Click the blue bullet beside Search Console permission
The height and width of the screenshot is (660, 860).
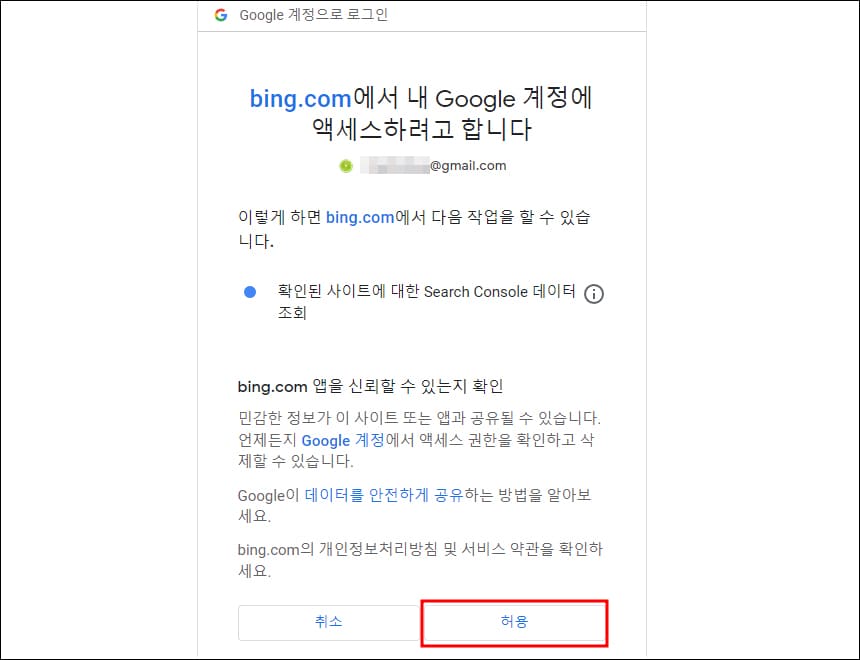250,292
